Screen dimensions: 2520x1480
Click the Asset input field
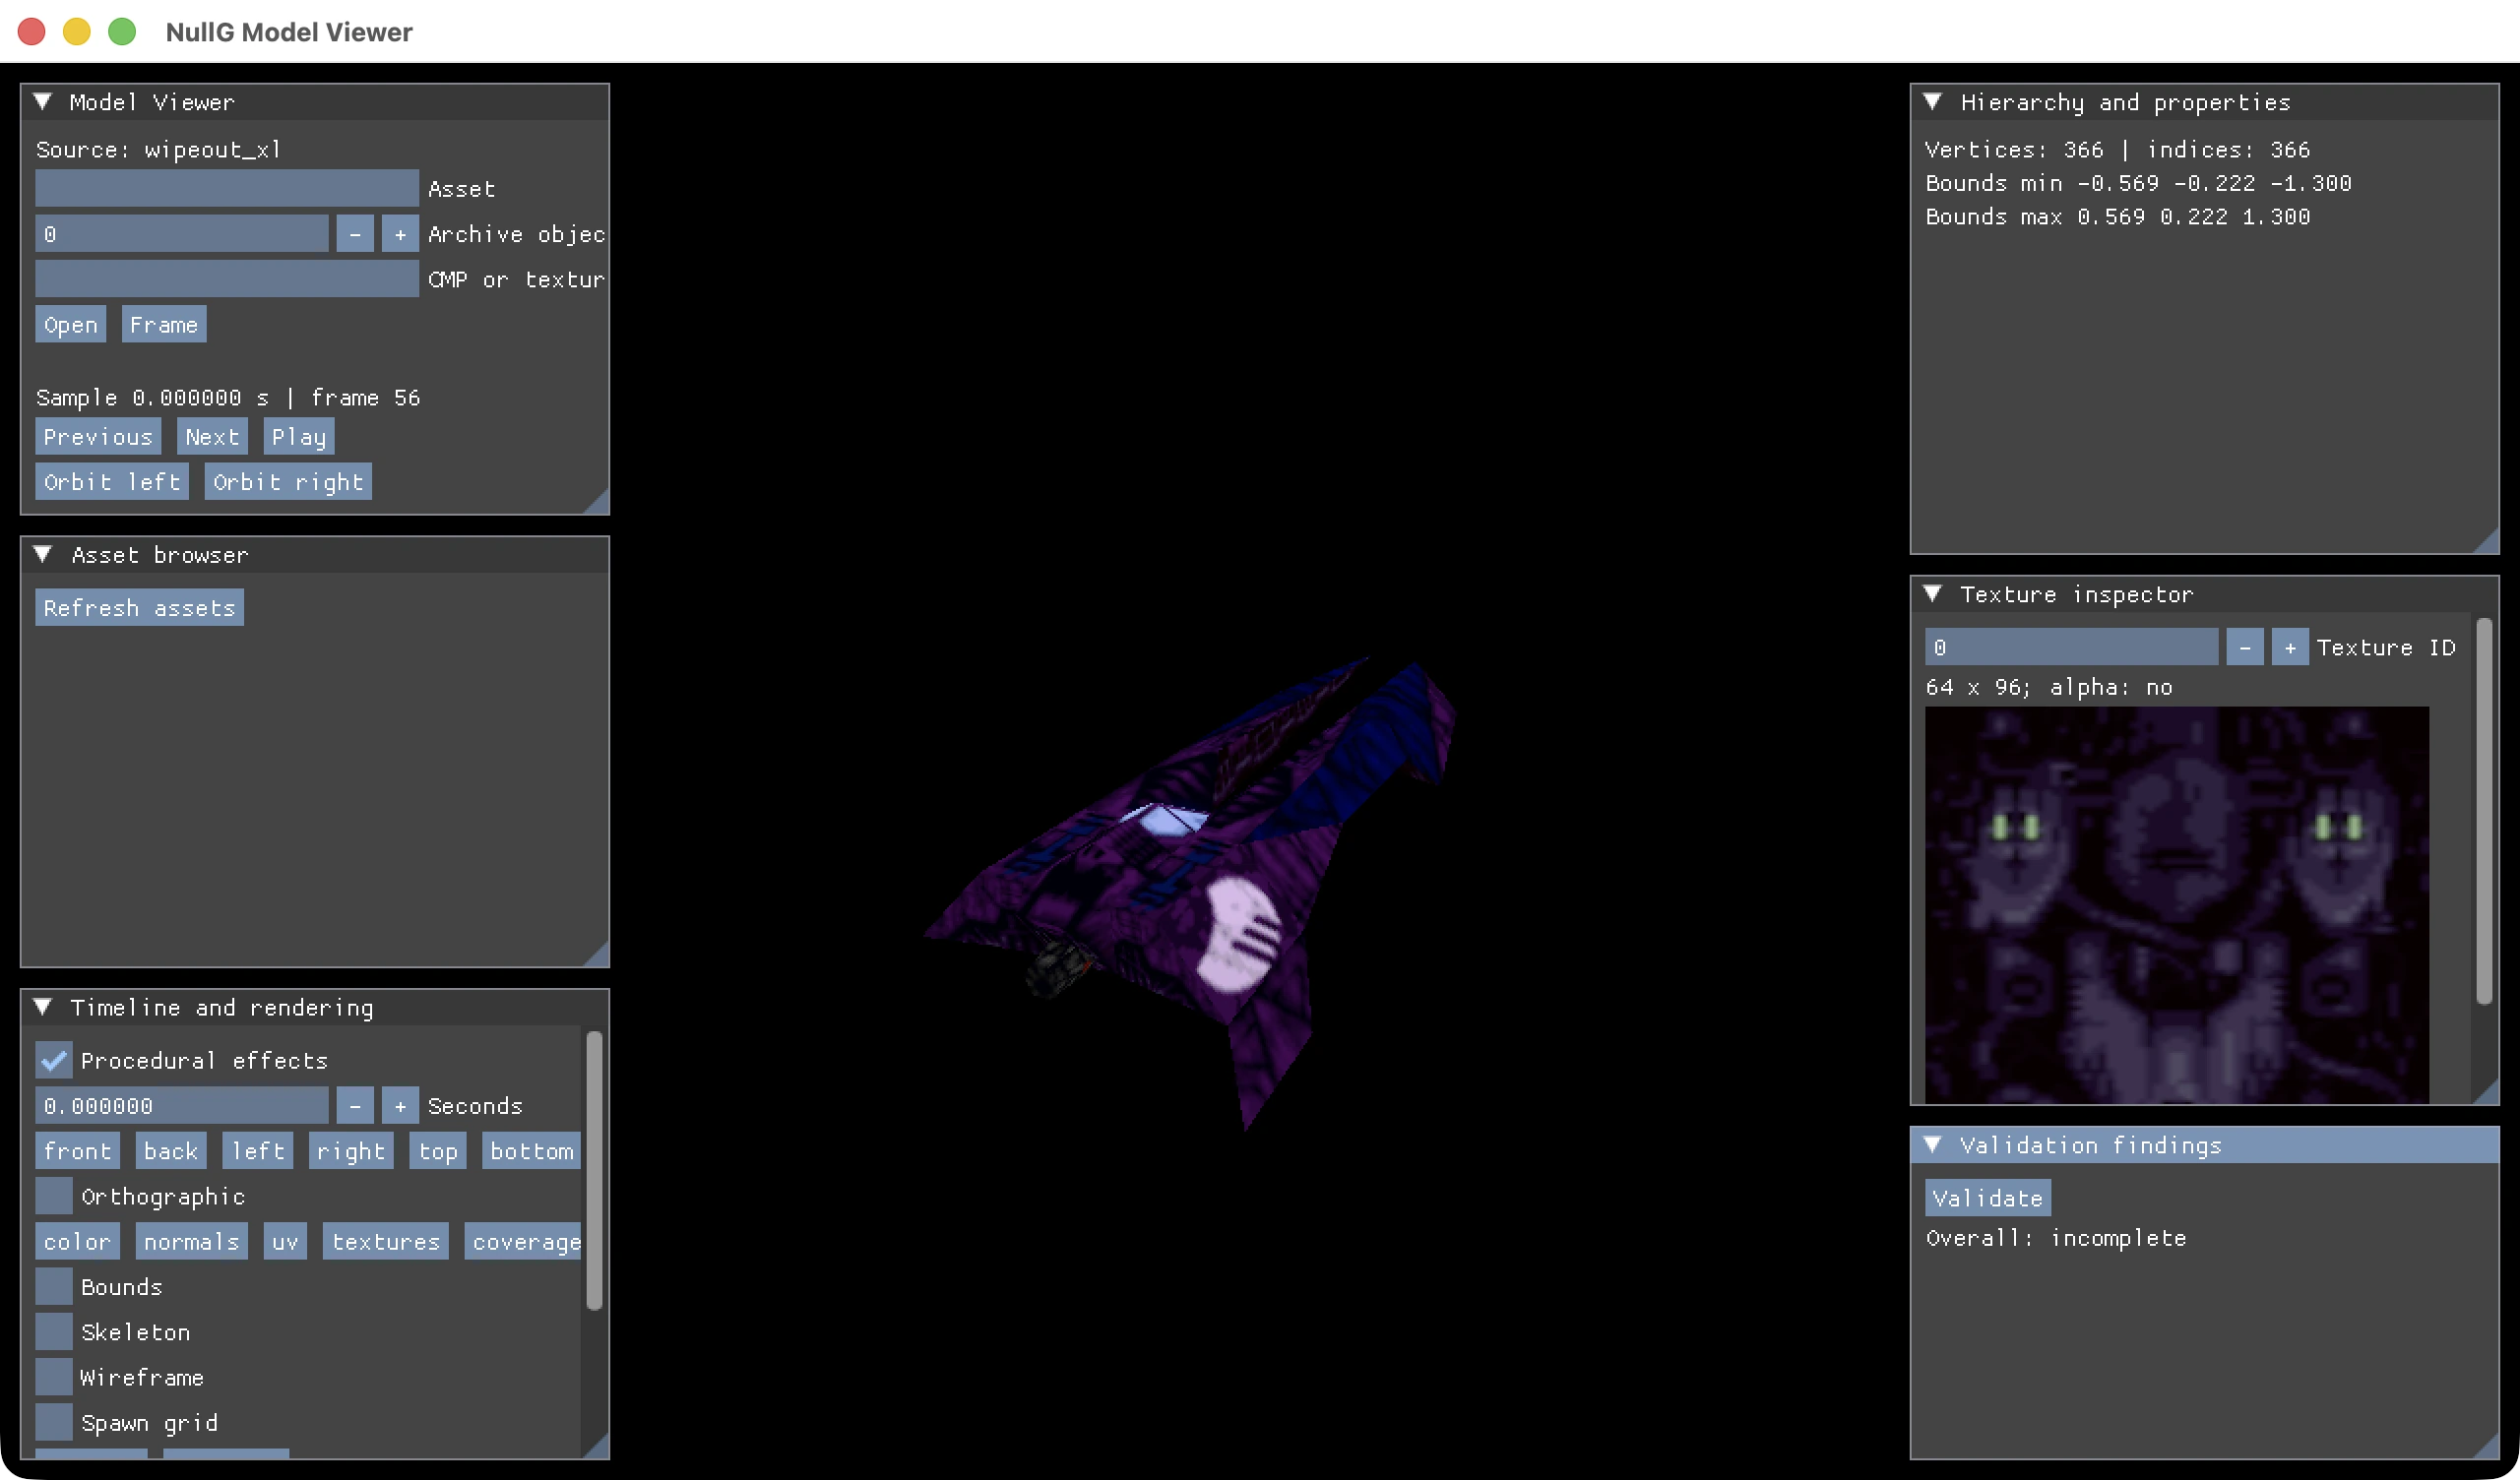pos(227,188)
